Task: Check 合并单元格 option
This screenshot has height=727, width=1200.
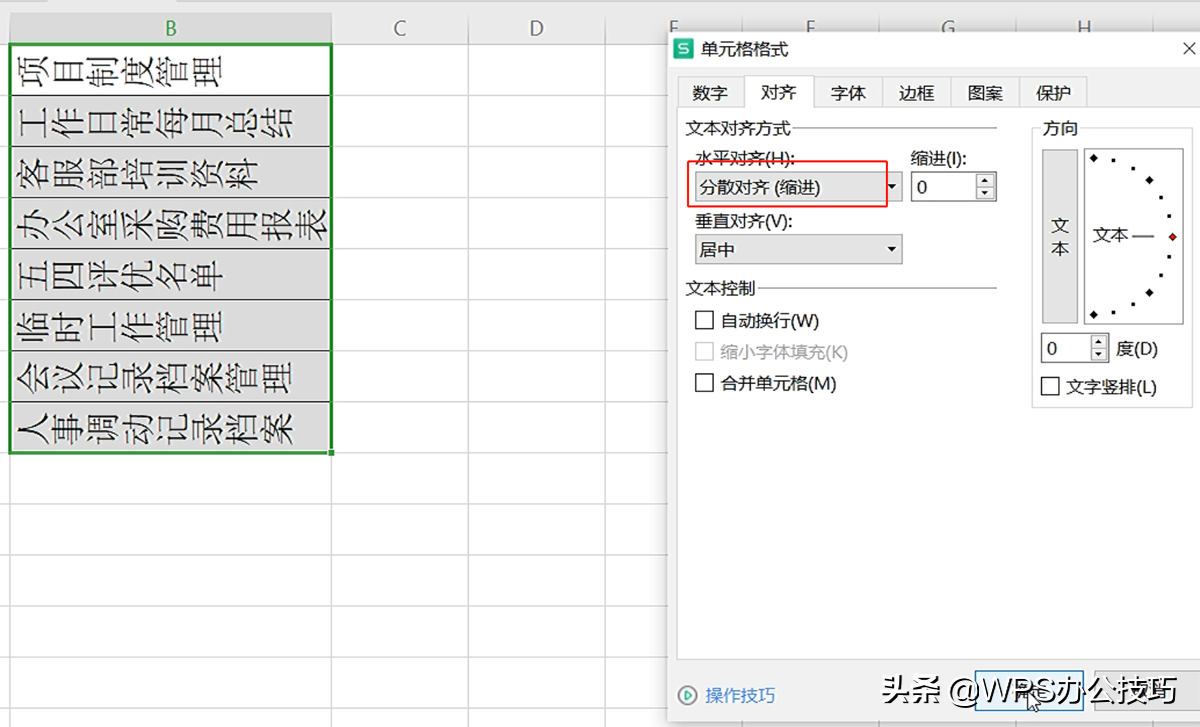Action: click(704, 383)
